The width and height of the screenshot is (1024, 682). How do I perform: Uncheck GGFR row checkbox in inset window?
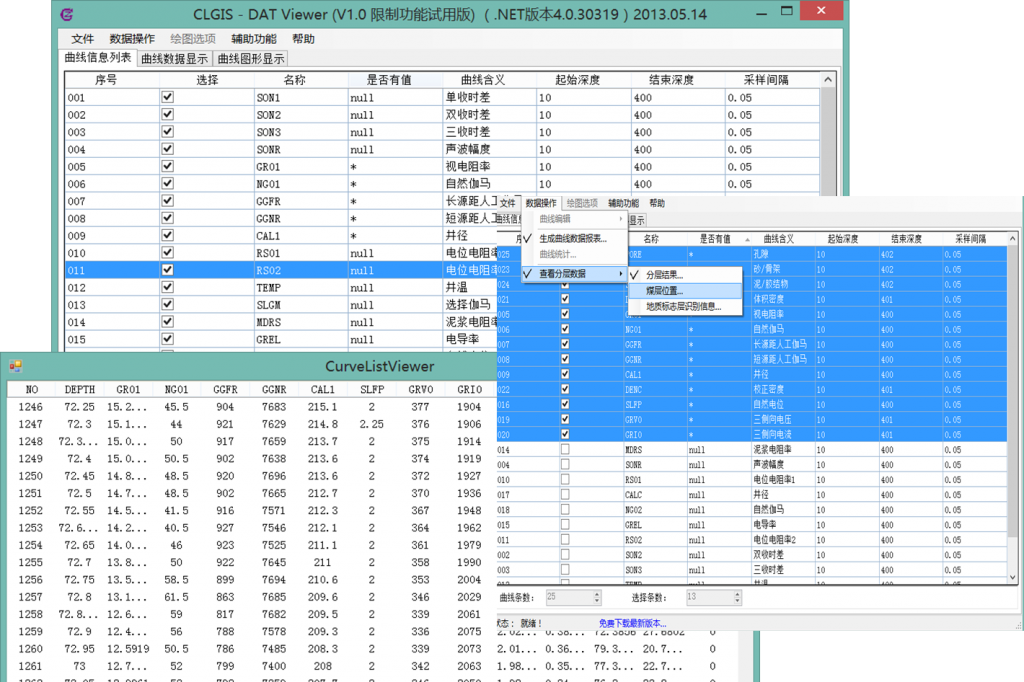click(565, 344)
